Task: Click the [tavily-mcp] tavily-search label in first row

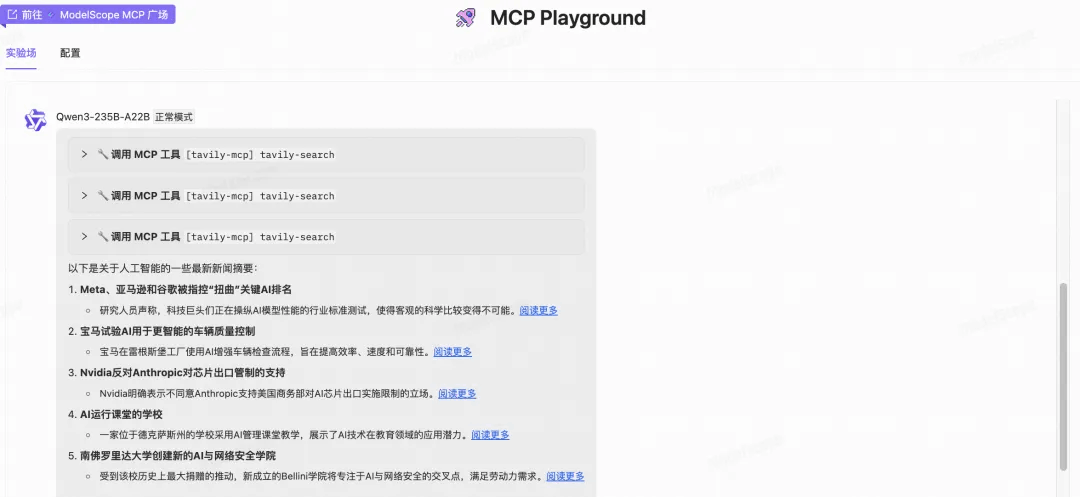Action: 260,155
